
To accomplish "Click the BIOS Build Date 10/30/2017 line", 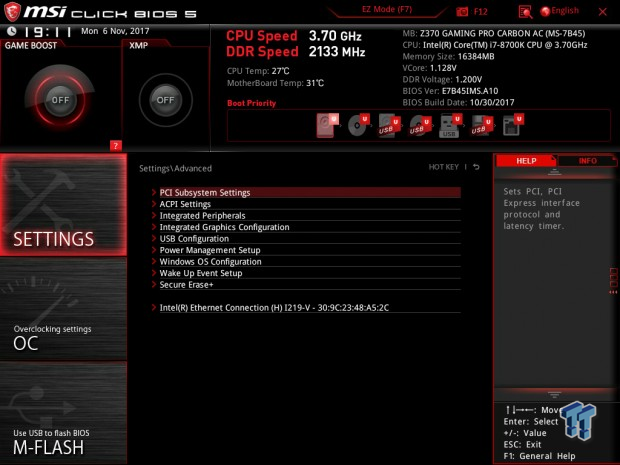I will pos(458,102).
